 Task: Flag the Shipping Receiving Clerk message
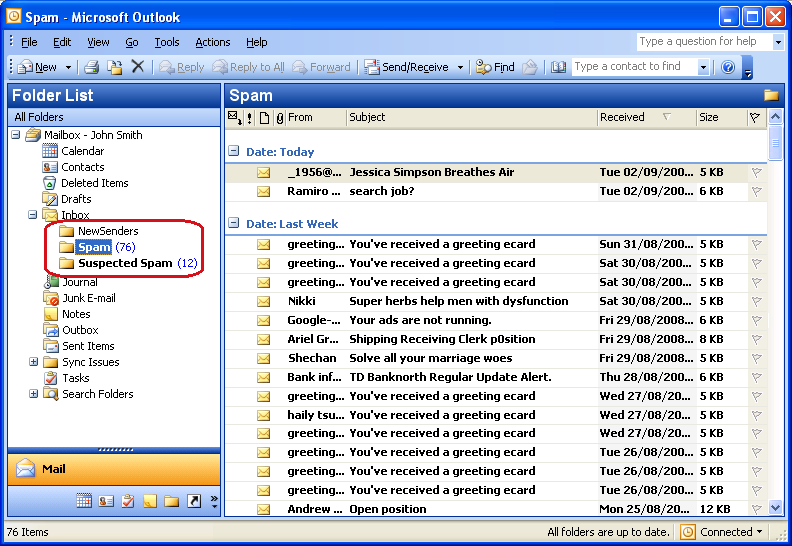pos(756,339)
